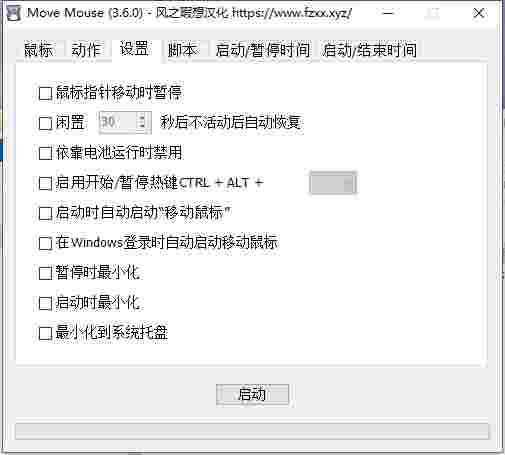Go to the 脚本 tab
This screenshot has height=455, width=505.
tap(182, 50)
